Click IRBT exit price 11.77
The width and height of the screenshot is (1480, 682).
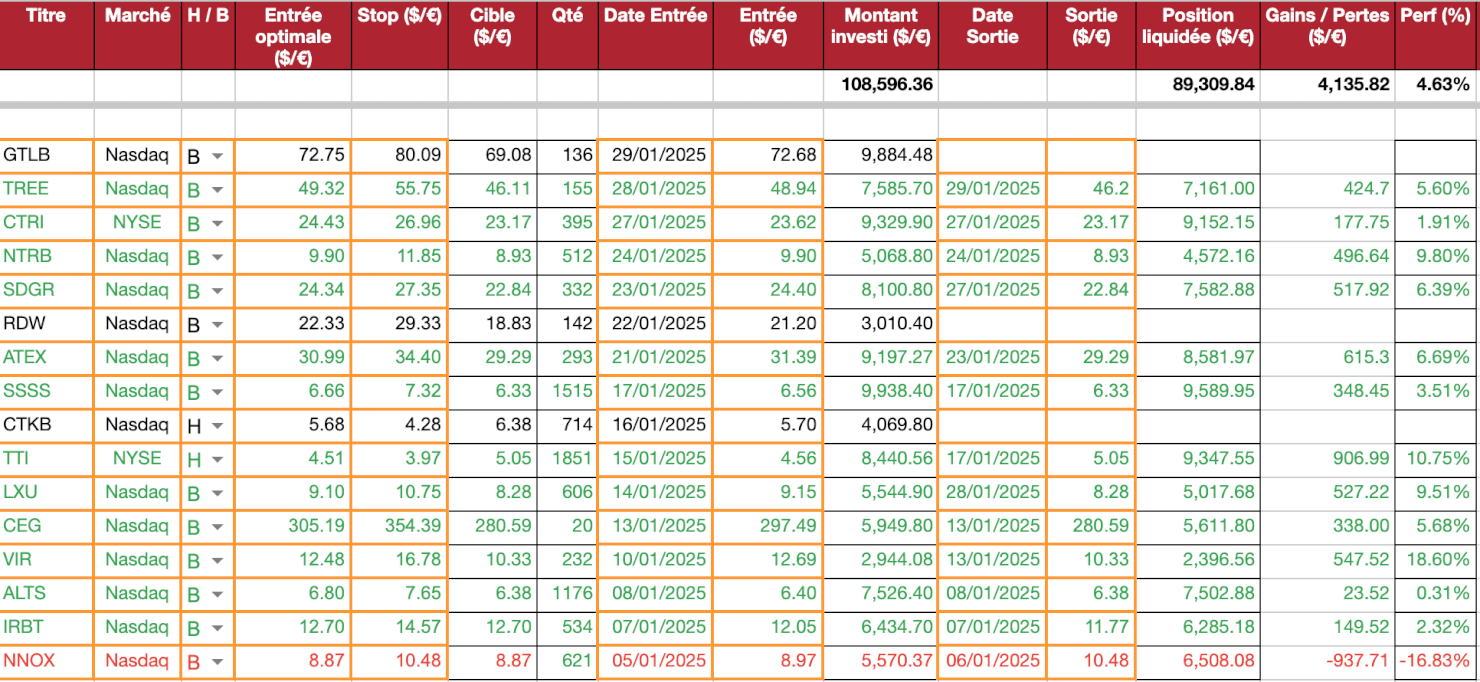(x=1092, y=627)
